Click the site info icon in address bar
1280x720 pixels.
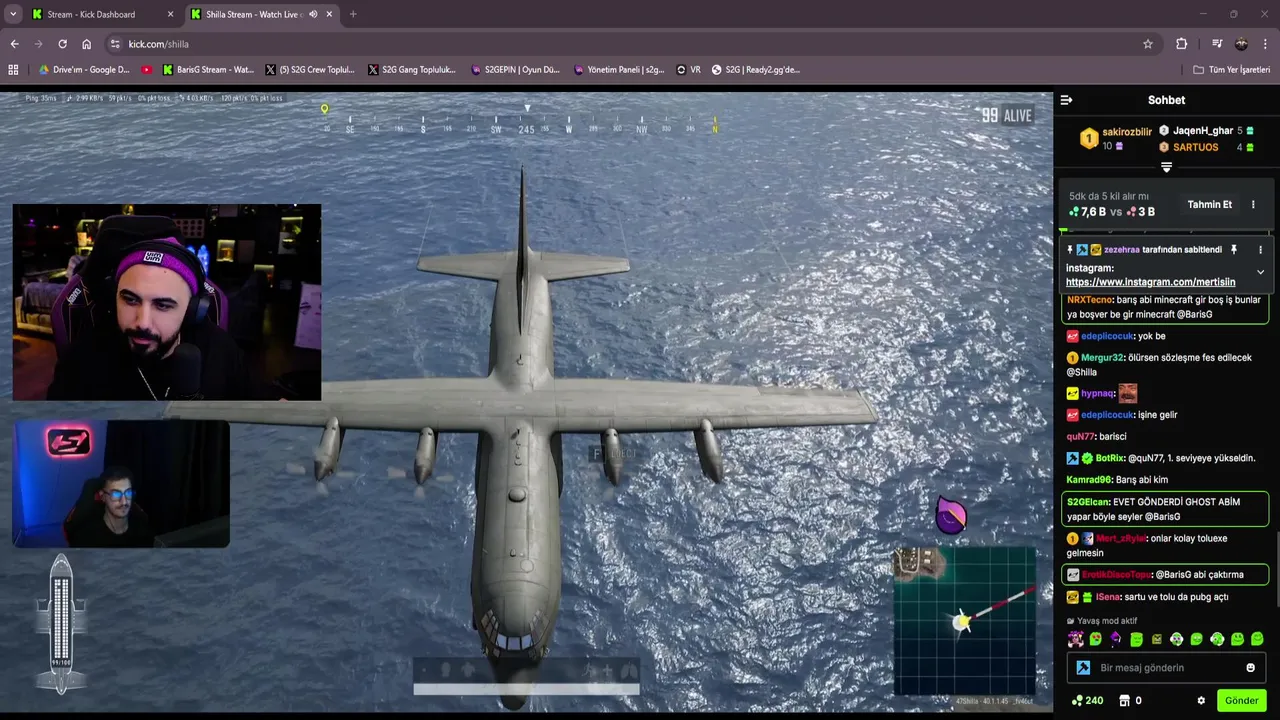115,44
